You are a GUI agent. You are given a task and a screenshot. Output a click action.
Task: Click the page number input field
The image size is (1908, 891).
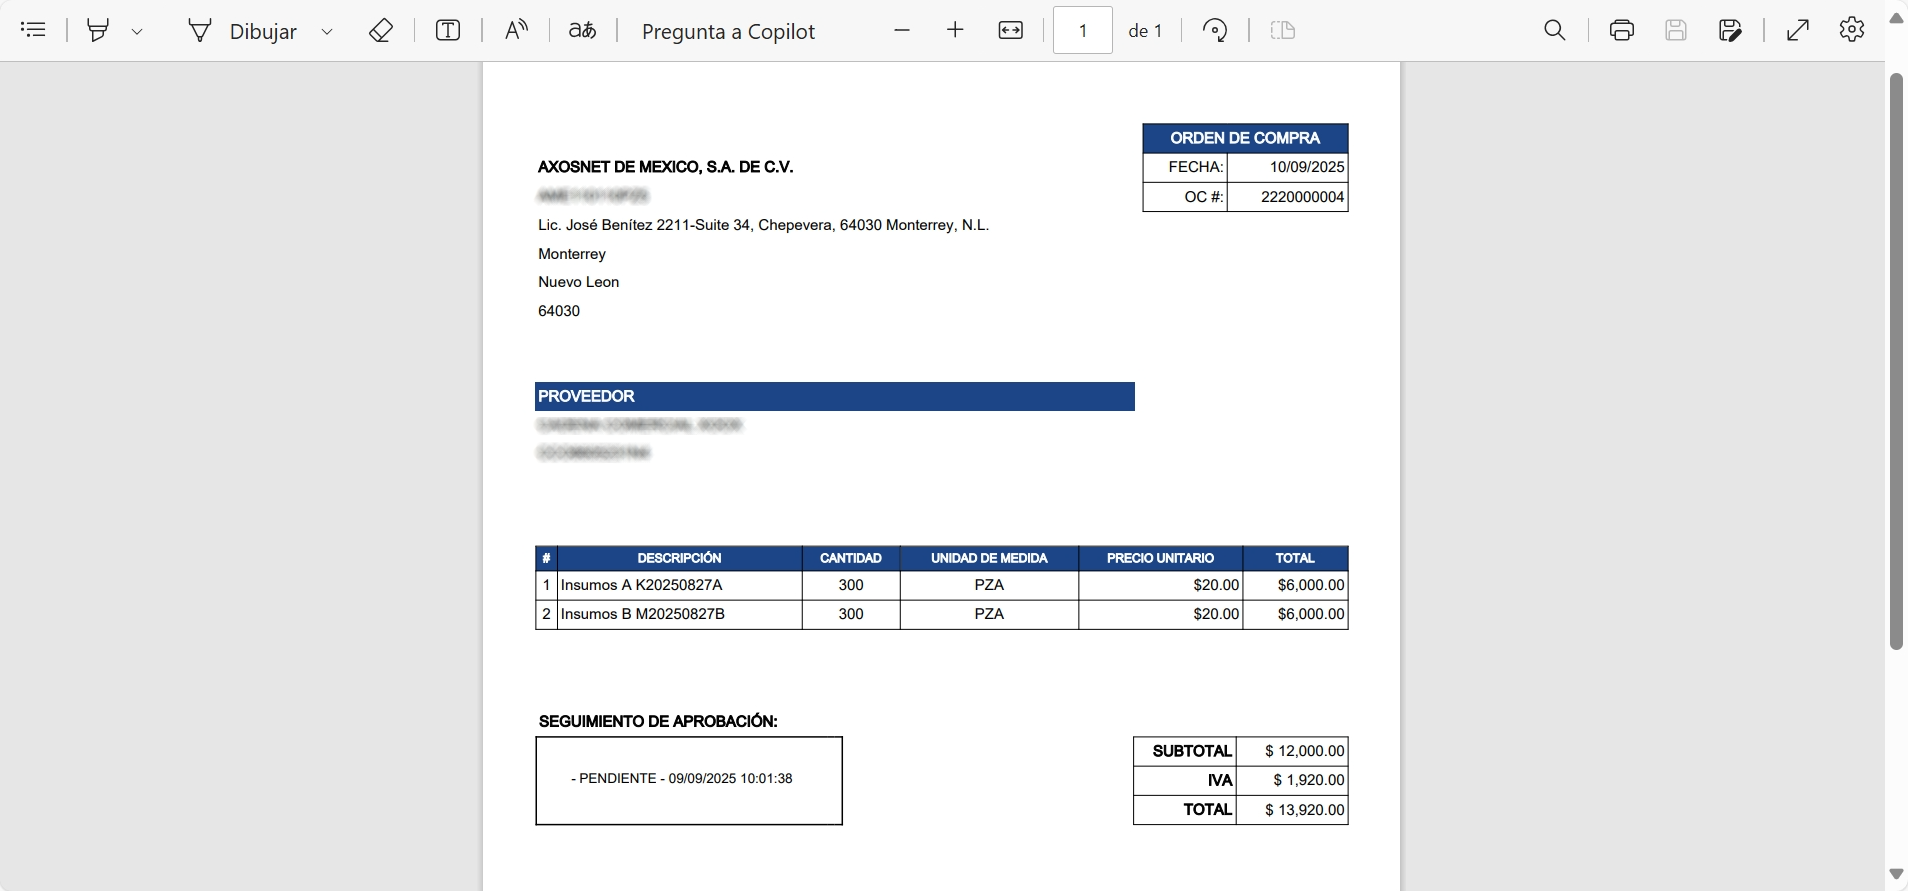[x=1082, y=30]
